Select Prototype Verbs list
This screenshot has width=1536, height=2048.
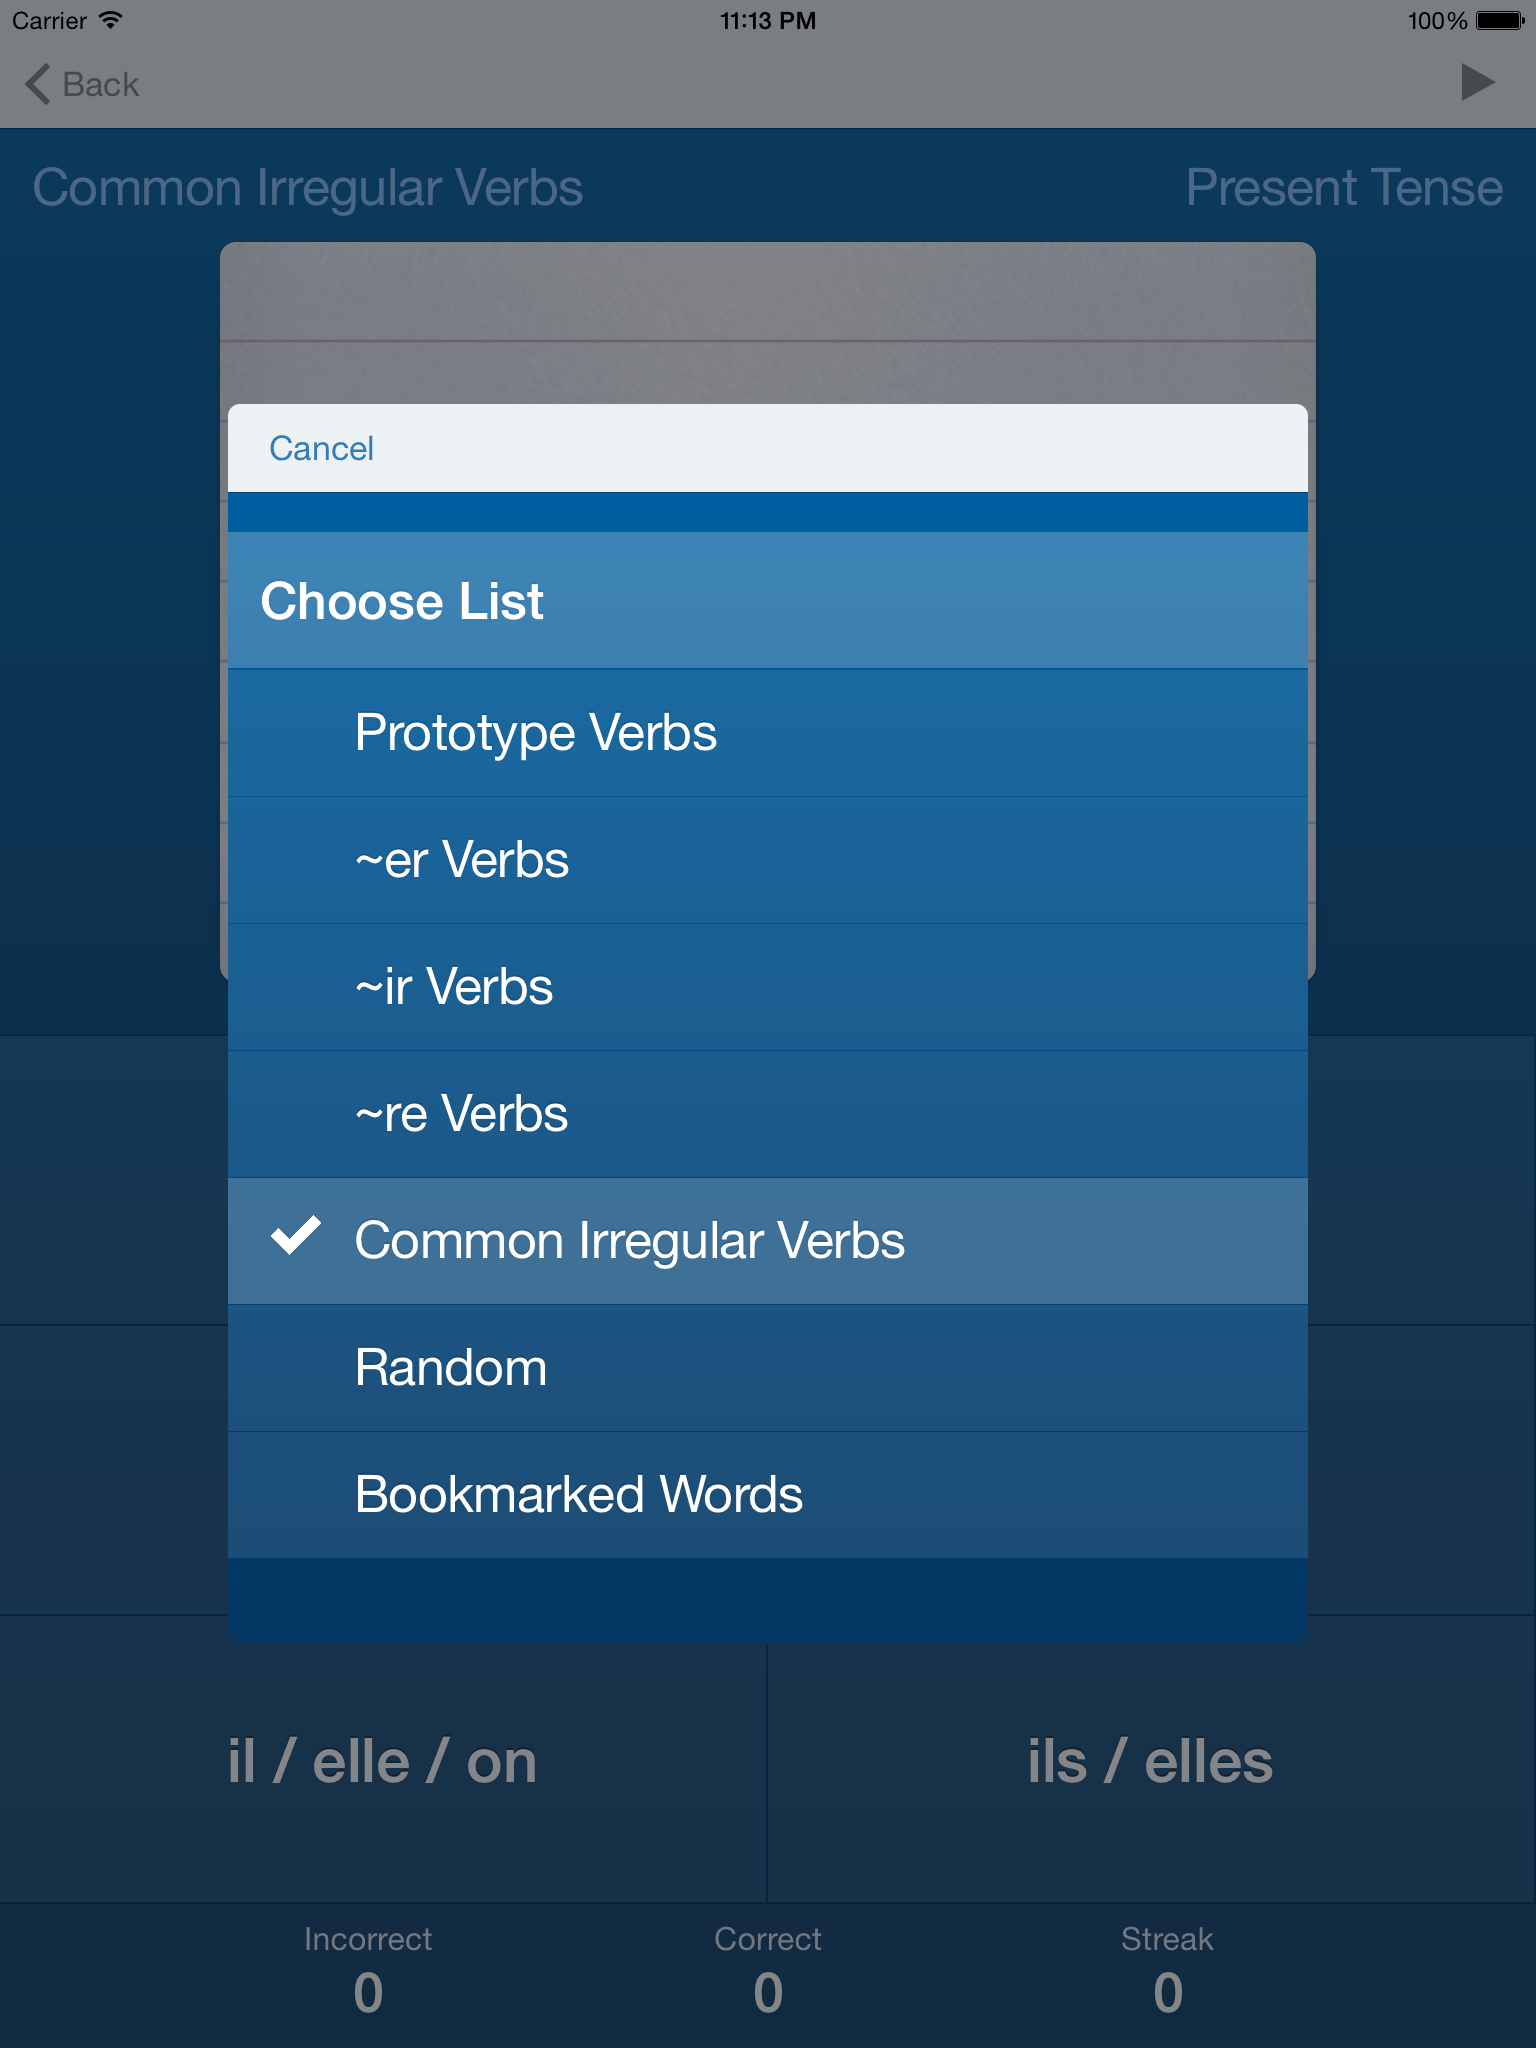767,733
